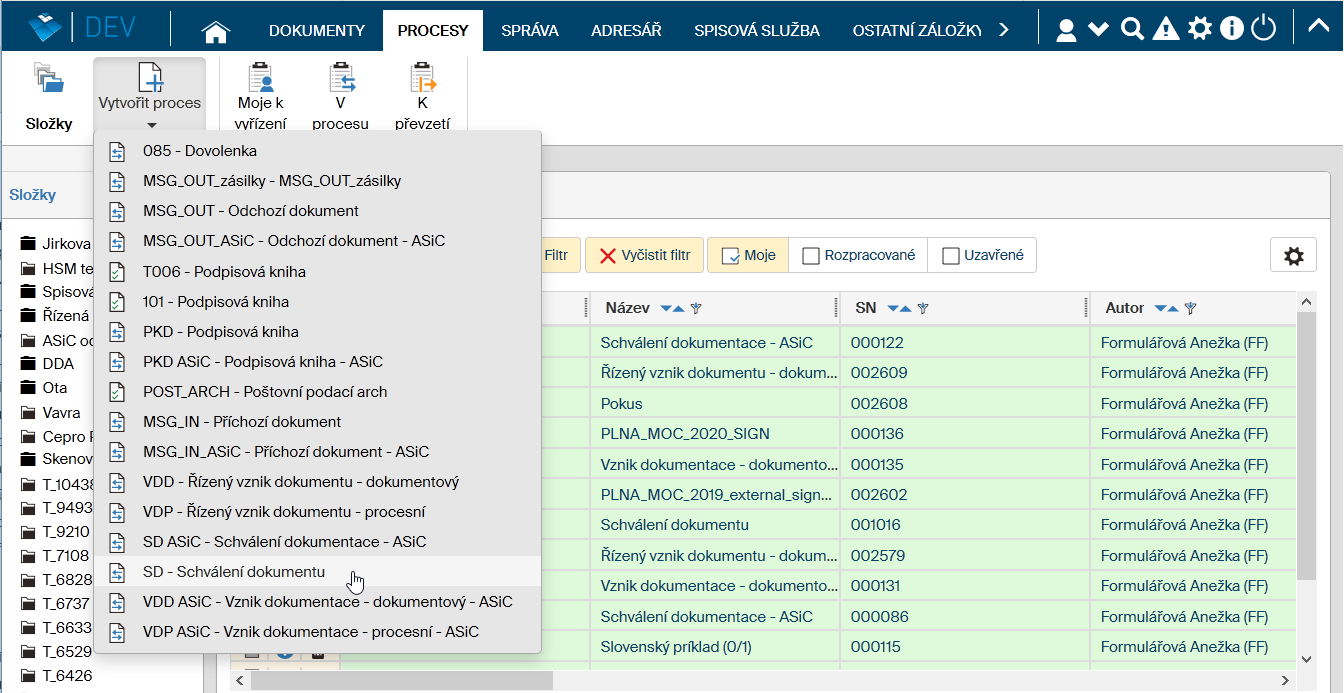This screenshot has width=1344, height=693.
Task: Open the warning triangle alerts icon
Action: [1165, 29]
